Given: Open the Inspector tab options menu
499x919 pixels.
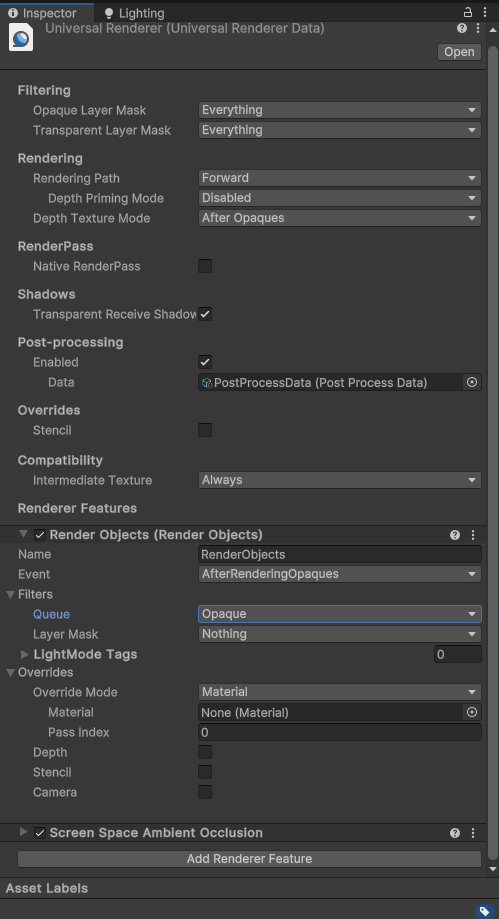Looking at the screenshot, I should 485,12.
